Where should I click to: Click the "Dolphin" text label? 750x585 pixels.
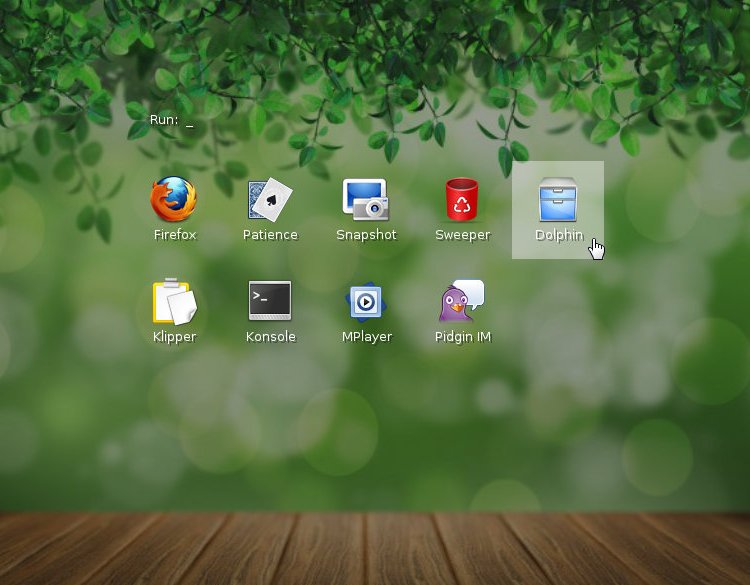tap(559, 235)
